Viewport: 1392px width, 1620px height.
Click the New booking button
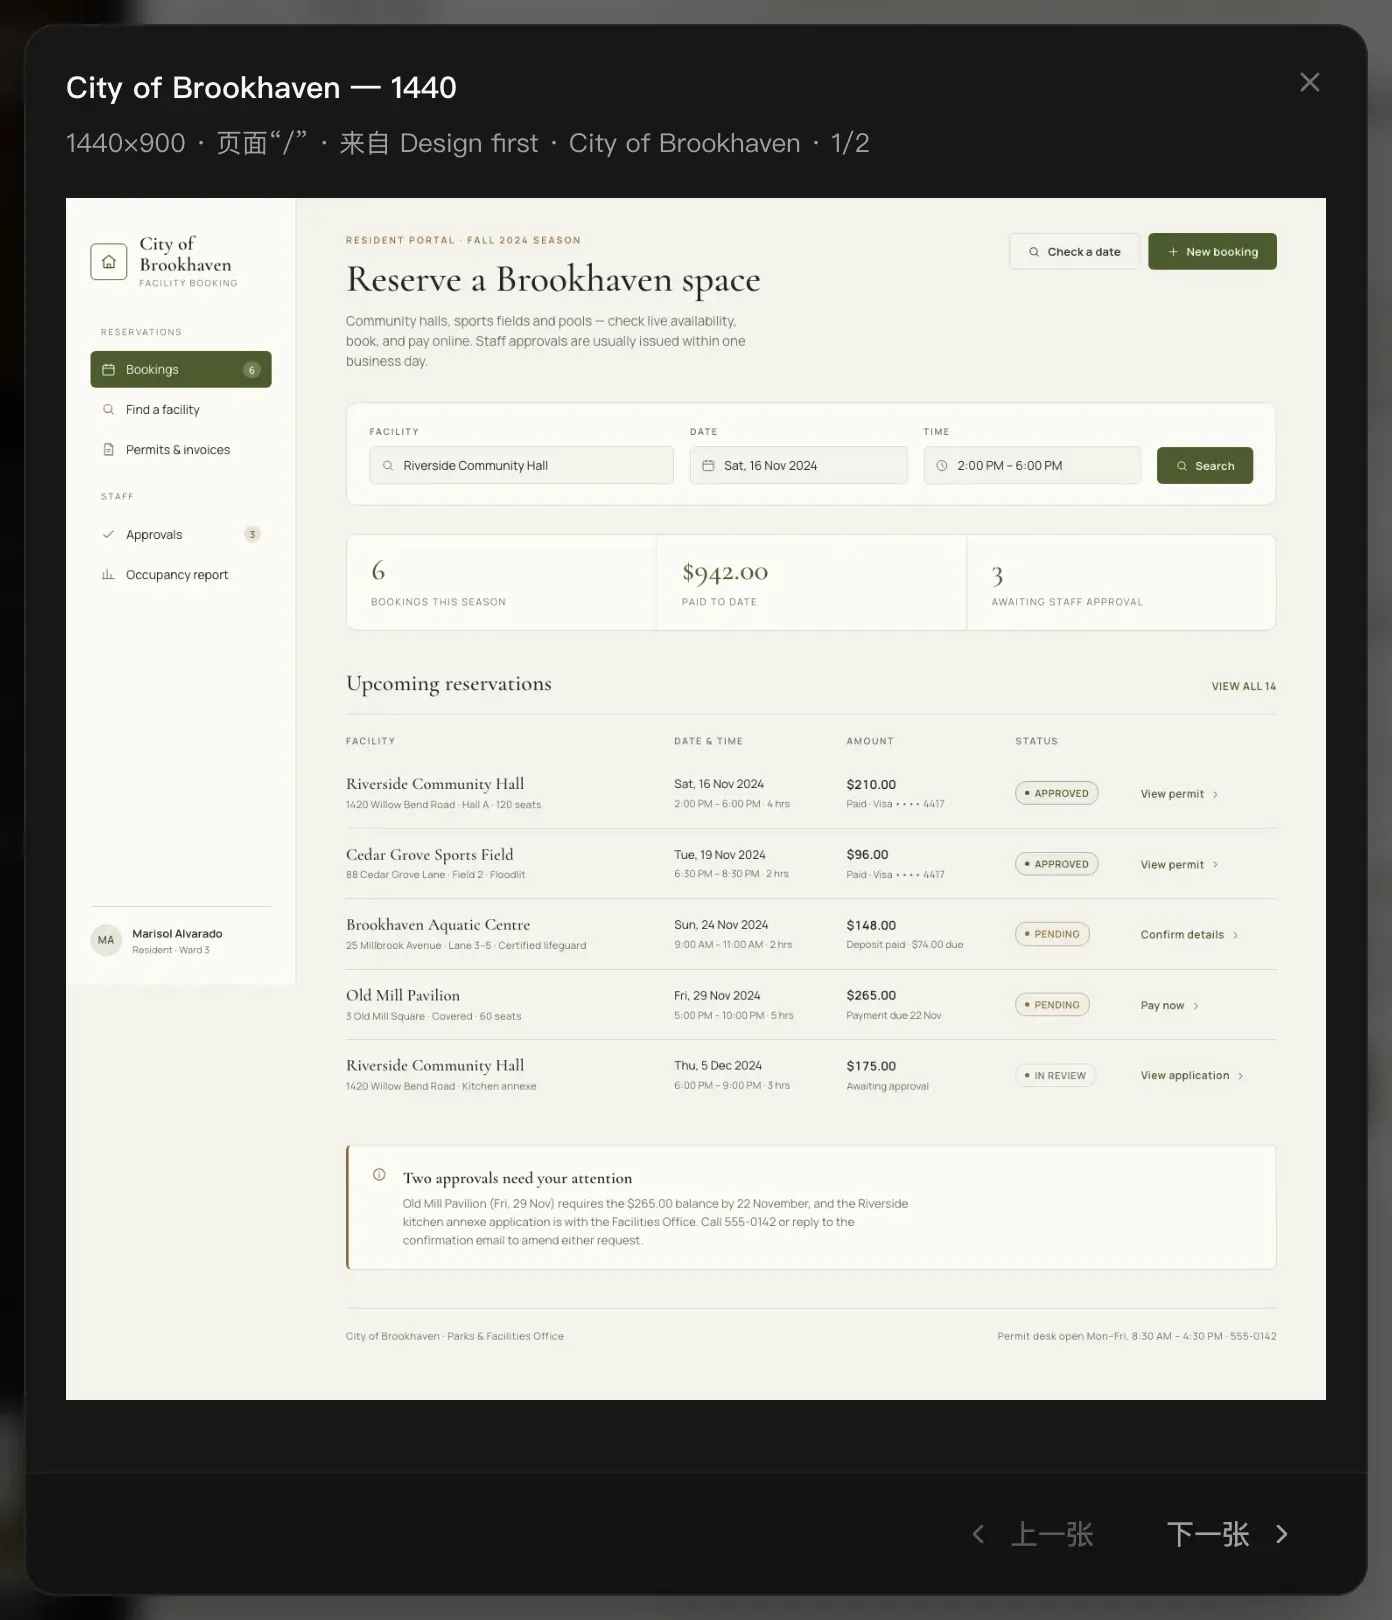tap(1212, 252)
